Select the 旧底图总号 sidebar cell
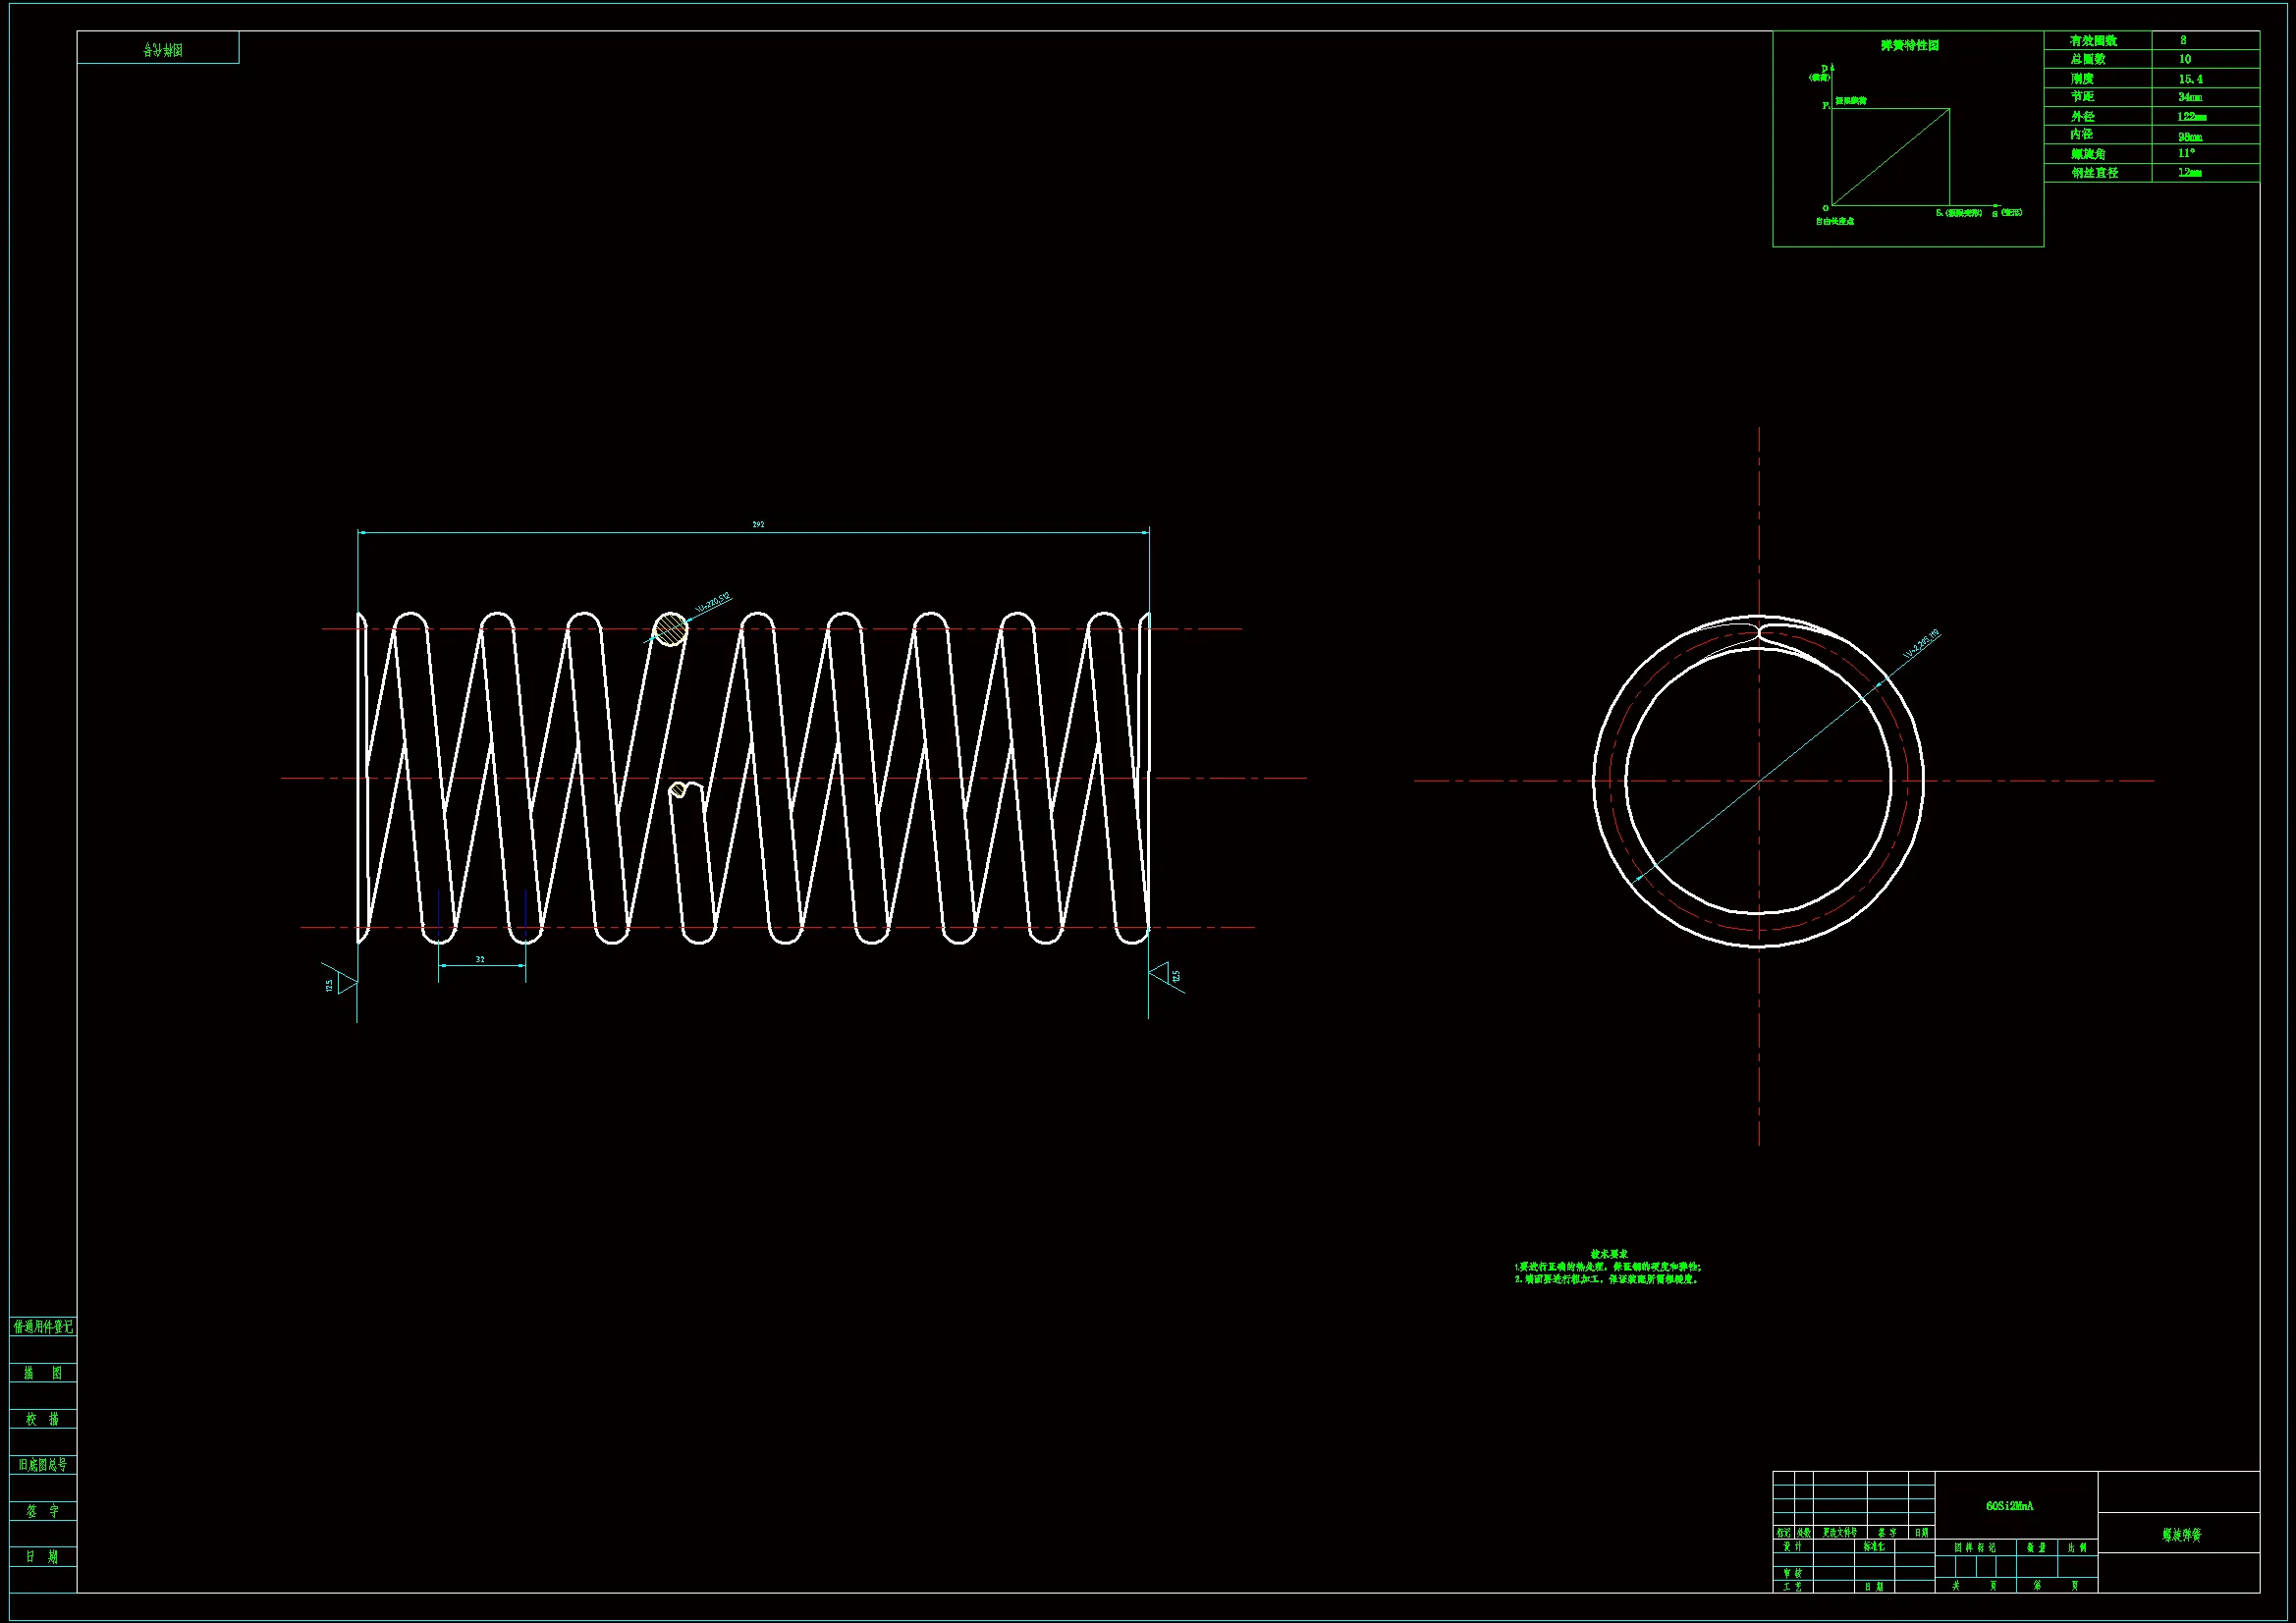2296x1623 pixels. (x=43, y=1465)
